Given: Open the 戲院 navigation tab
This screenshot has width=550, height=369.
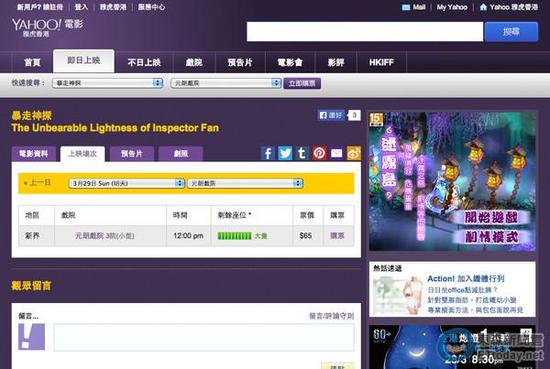Looking at the screenshot, I should point(194,62).
